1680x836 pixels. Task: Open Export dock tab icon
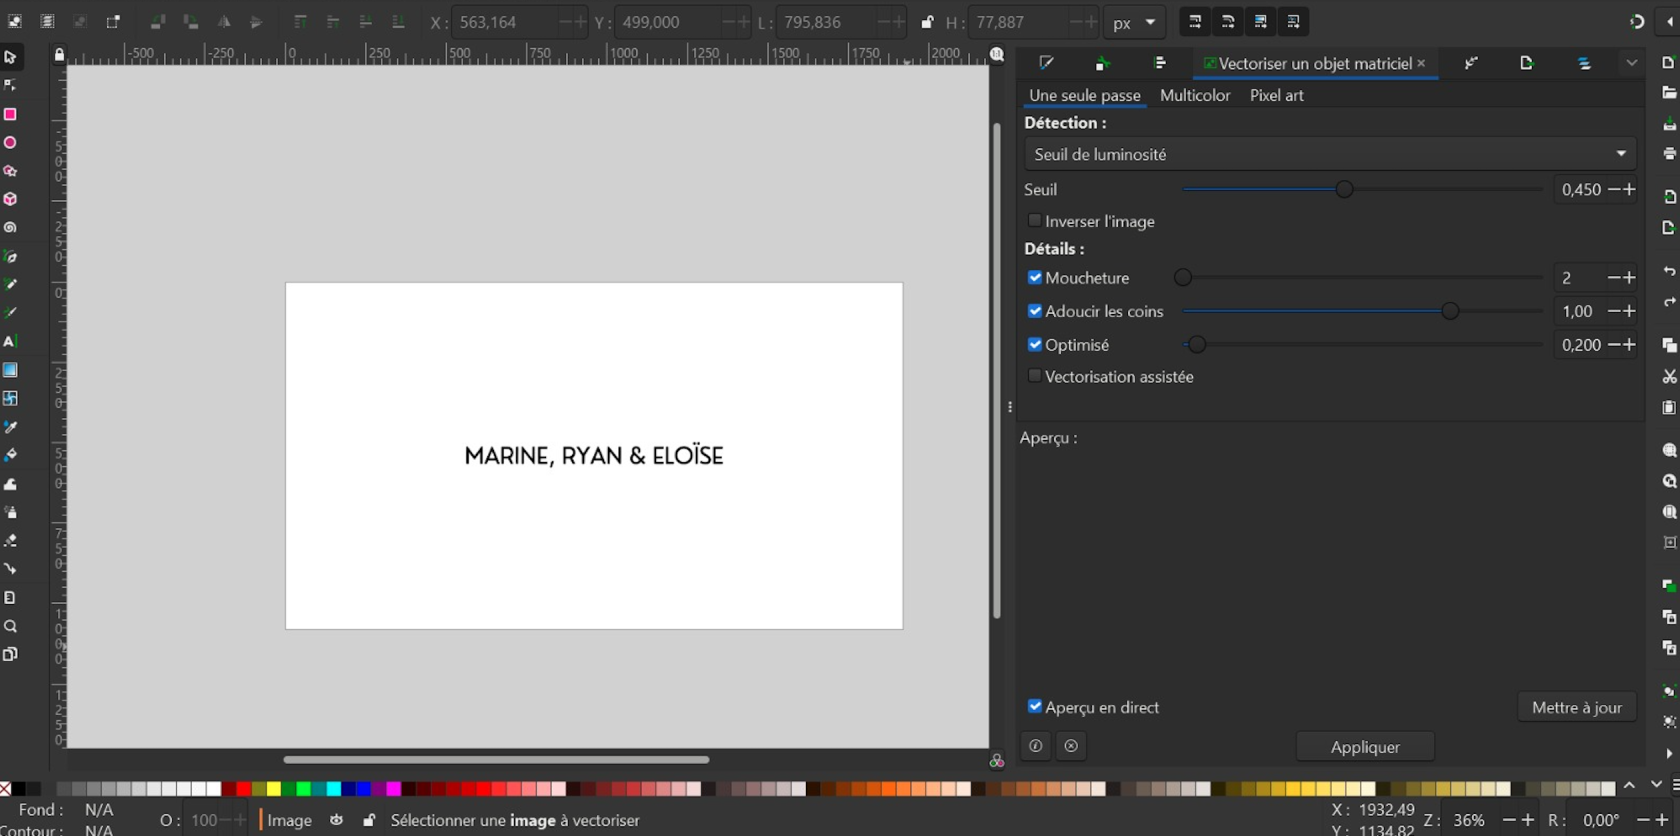pos(1527,63)
